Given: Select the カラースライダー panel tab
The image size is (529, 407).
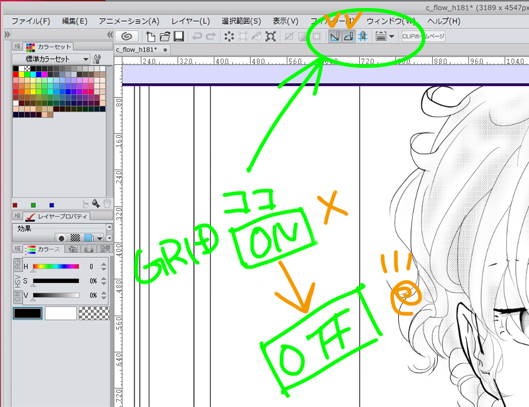Looking at the screenshot, I should click(x=45, y=249).
